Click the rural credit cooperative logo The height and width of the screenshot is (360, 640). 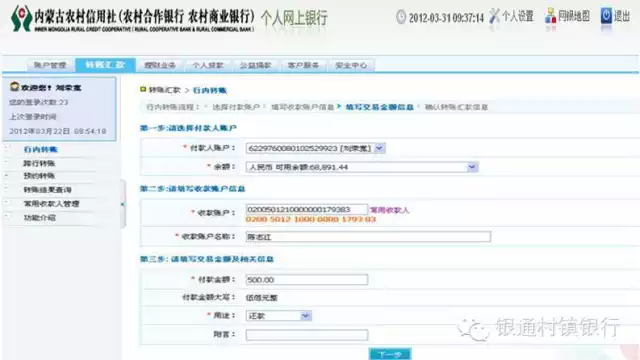(21, 18)
